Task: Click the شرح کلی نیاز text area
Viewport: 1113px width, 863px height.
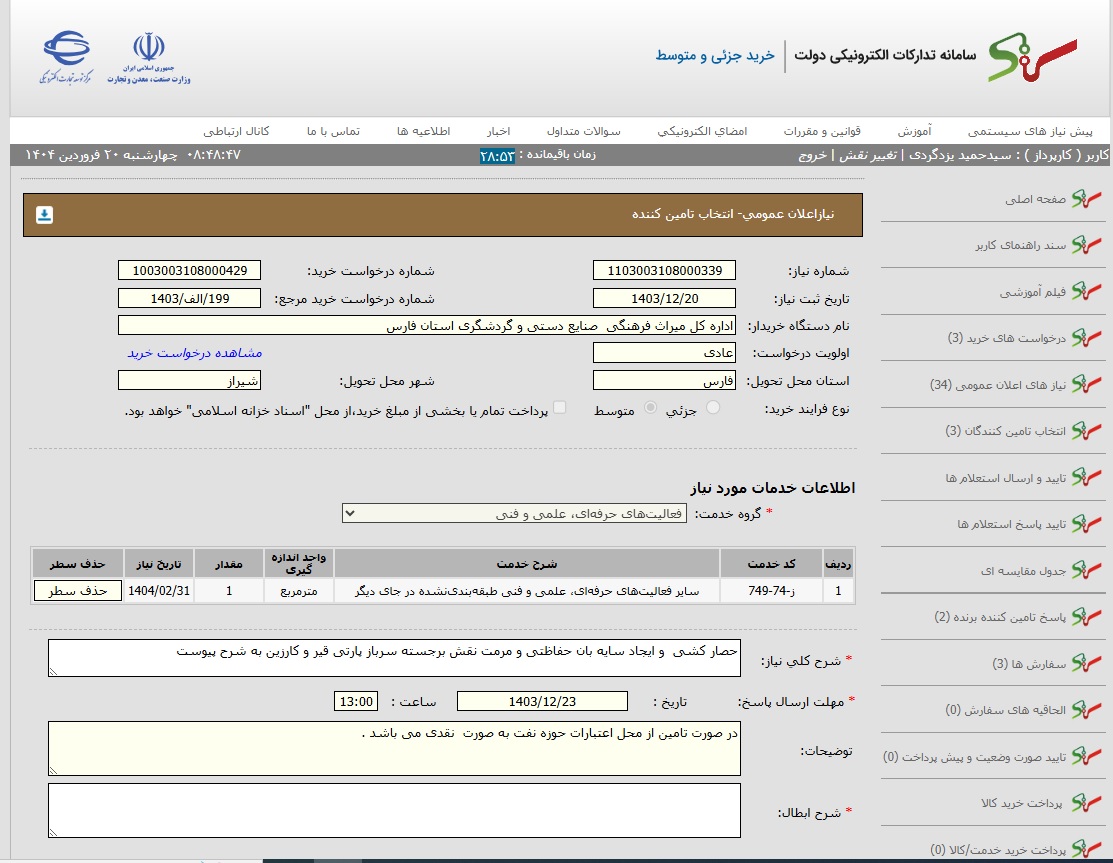Action: click(394, 658)
